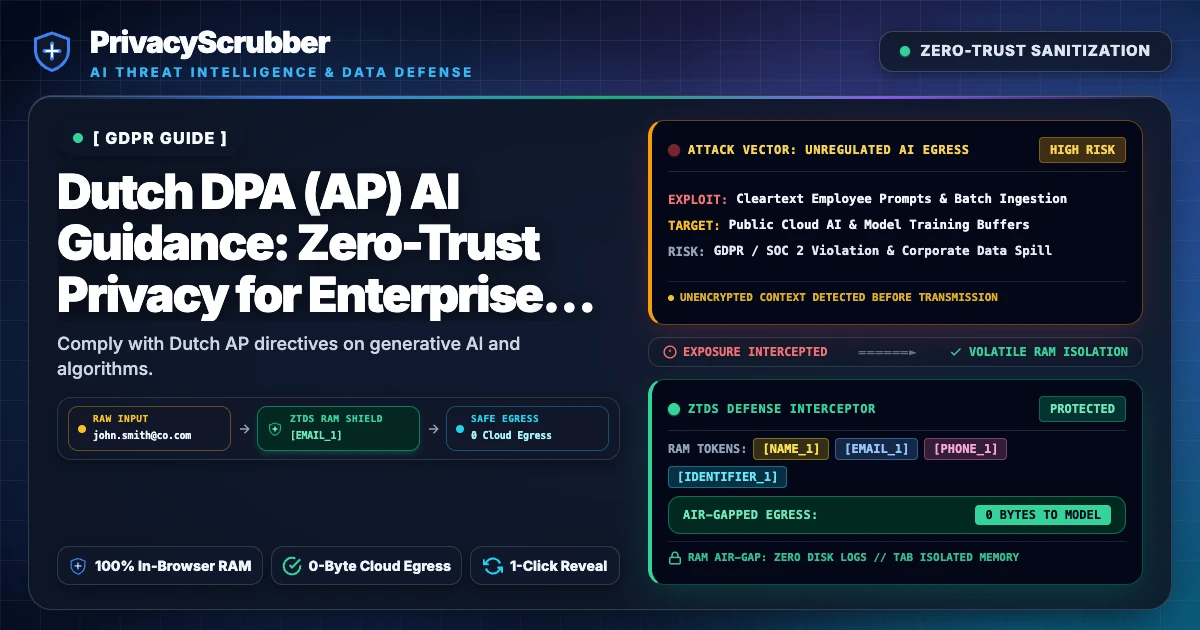Click the 100% In-Browser RAM pill
This screenshot has height=630, width=1200.
(x=160, y=566)
